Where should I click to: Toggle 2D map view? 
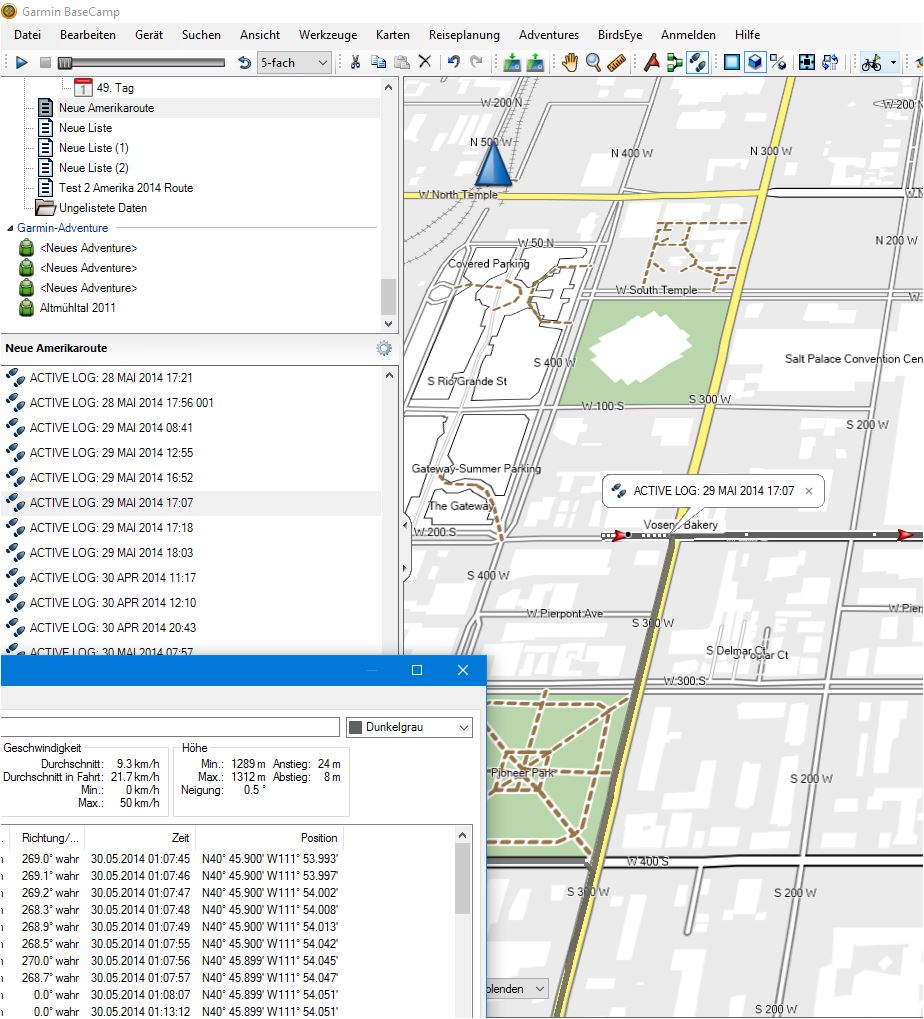[x=732, y=63]
